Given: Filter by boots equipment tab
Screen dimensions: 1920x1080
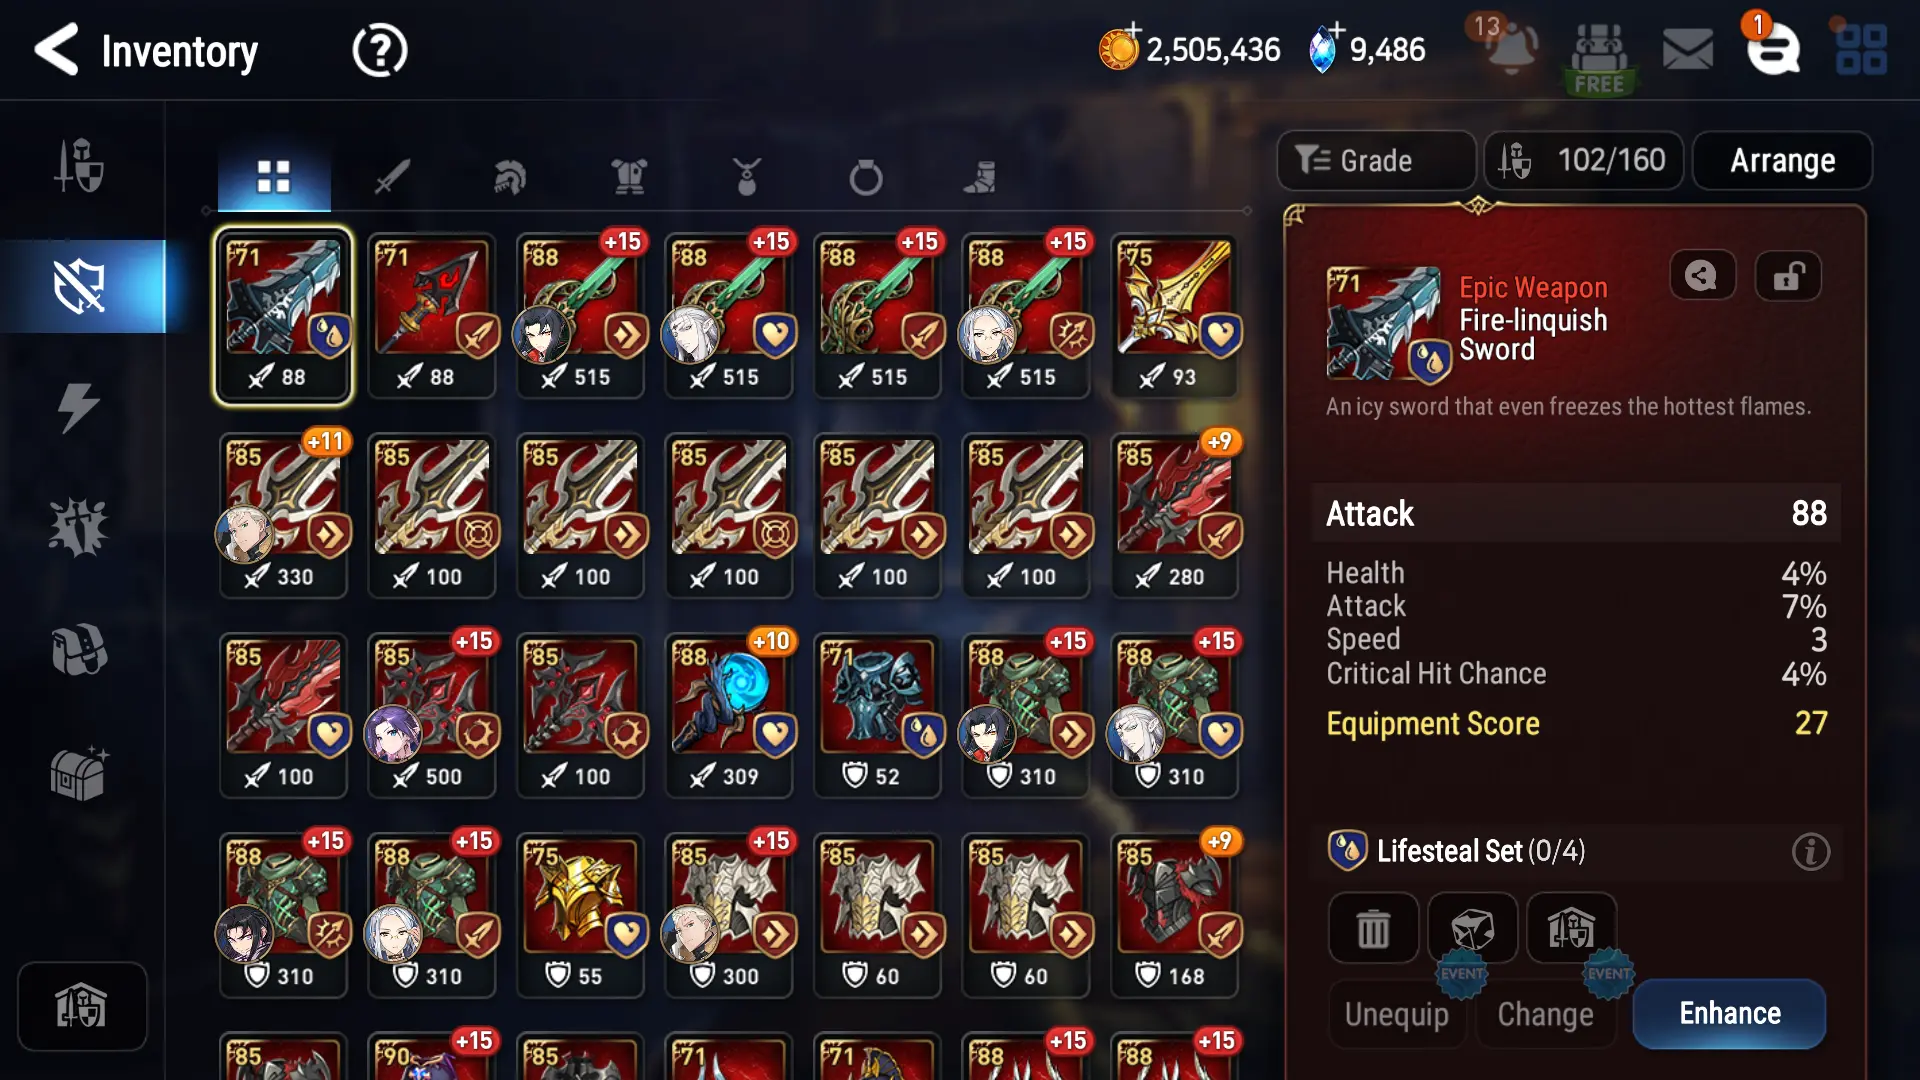Looking at the screenshot, I should [x=980, y=177].
